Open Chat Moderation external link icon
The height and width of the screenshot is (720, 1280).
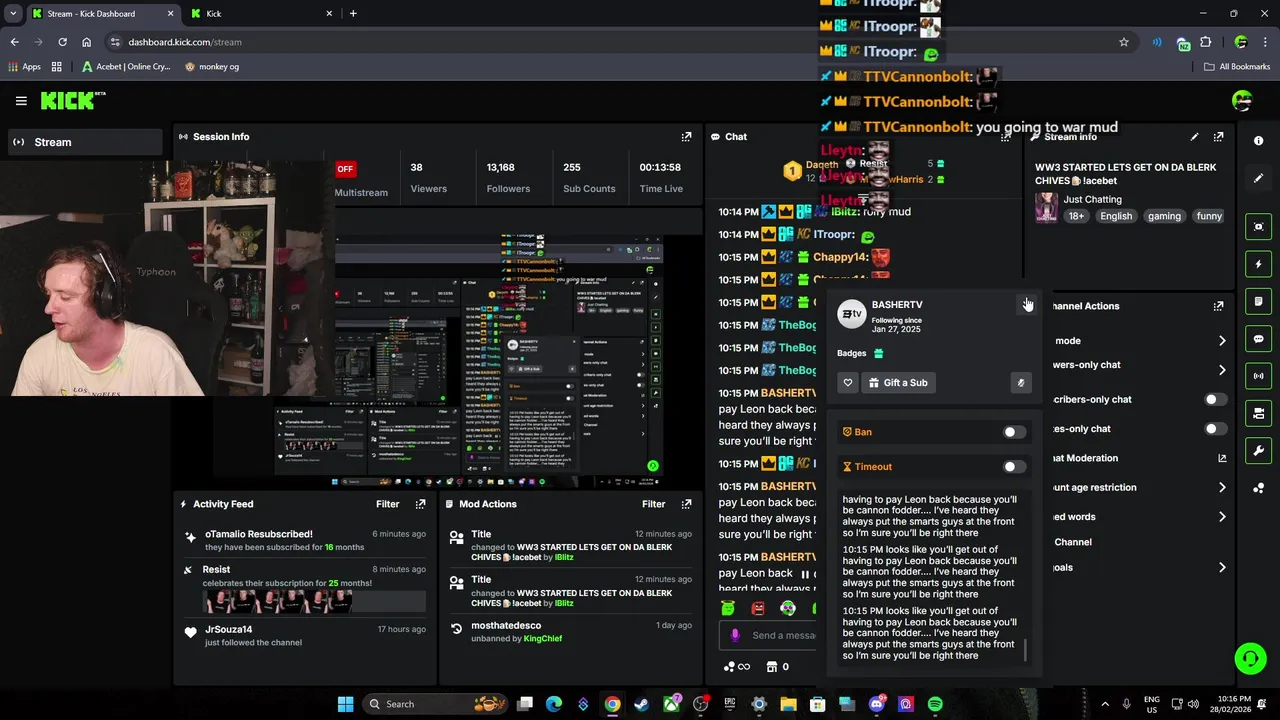pos(1222,458)
